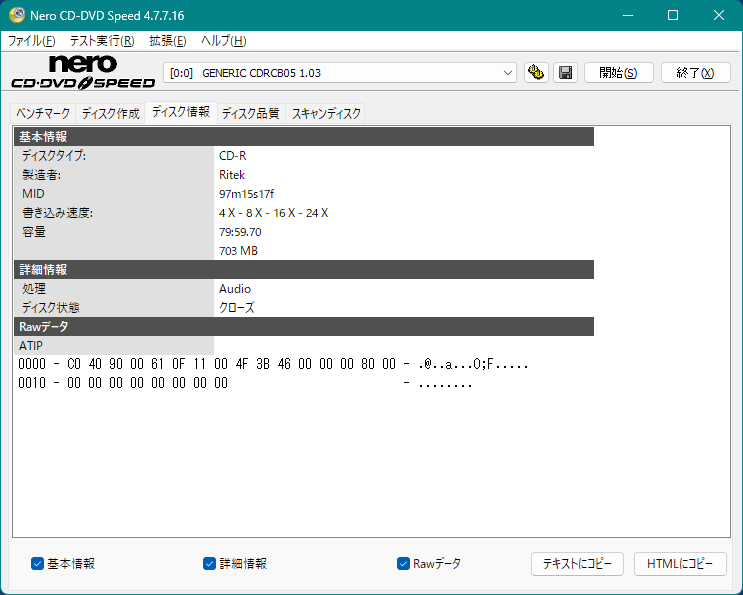Open the 拡張(E) menu
743x595 pixels.
click(168, 41)
